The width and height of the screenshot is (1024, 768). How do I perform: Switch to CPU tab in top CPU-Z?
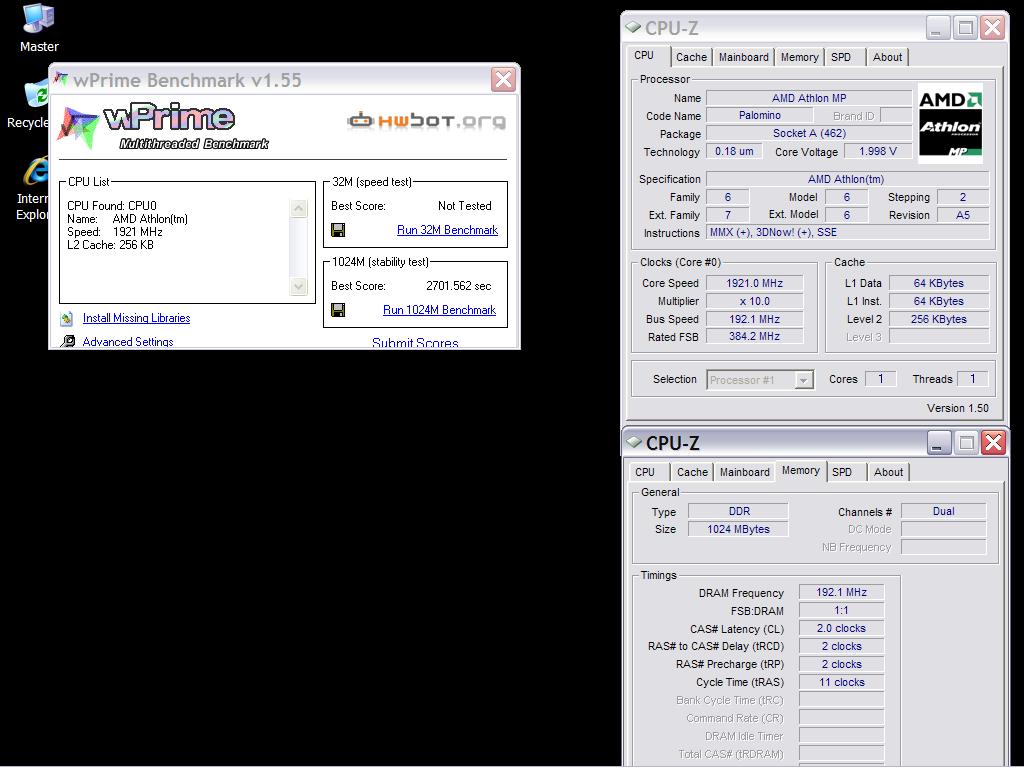click(x=644, y=56)
